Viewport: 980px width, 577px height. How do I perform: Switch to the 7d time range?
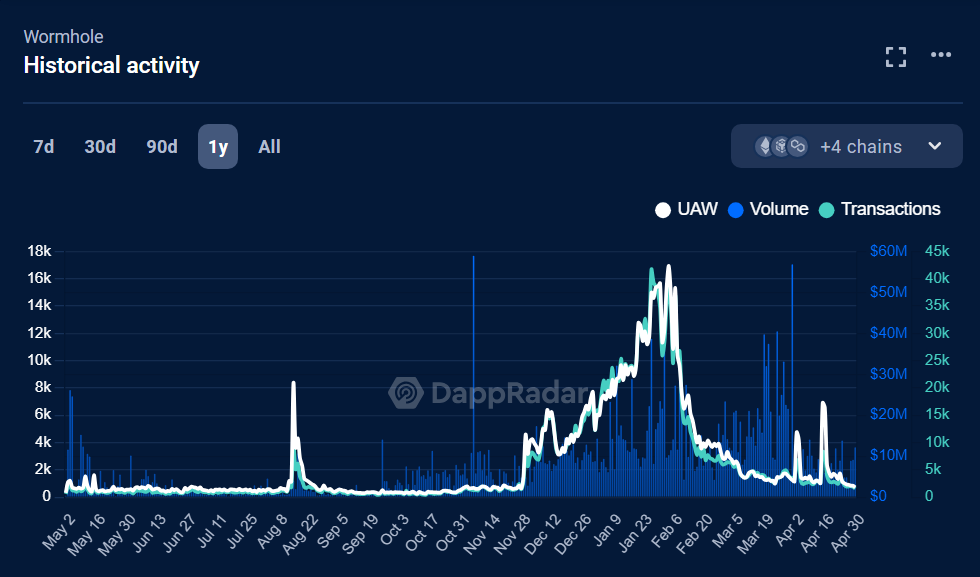44,147
